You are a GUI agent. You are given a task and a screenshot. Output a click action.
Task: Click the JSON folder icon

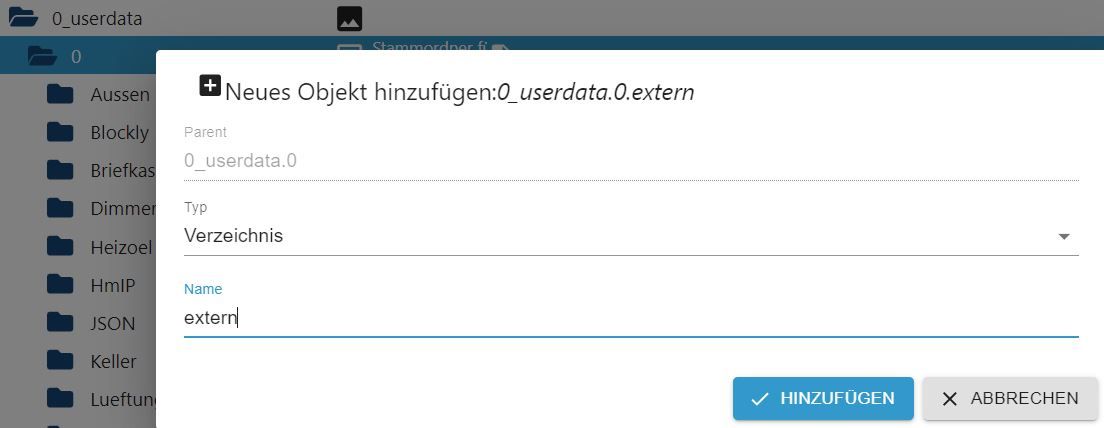(x=61, y=323)
